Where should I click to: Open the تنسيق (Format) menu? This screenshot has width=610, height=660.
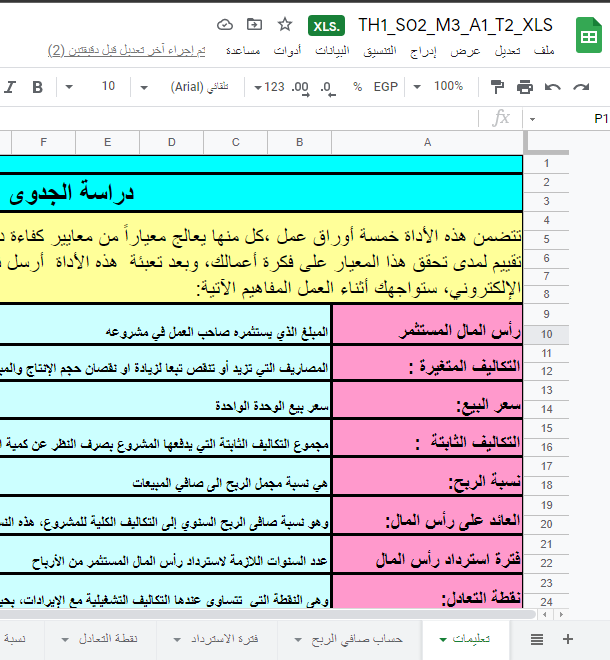[373, 50]
